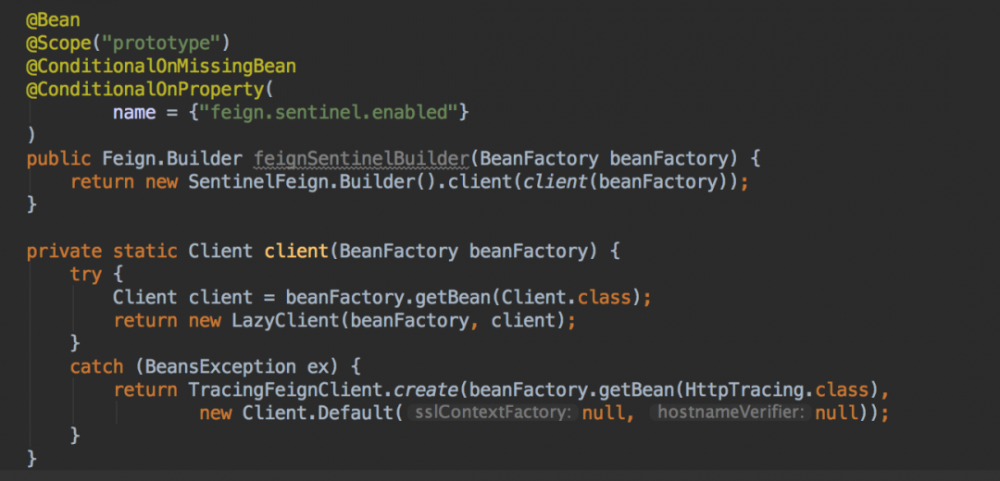This screenshot has width=1000, height=481.
Task: Click Feign.Builder return type
Action: click(x=172, y=159)
